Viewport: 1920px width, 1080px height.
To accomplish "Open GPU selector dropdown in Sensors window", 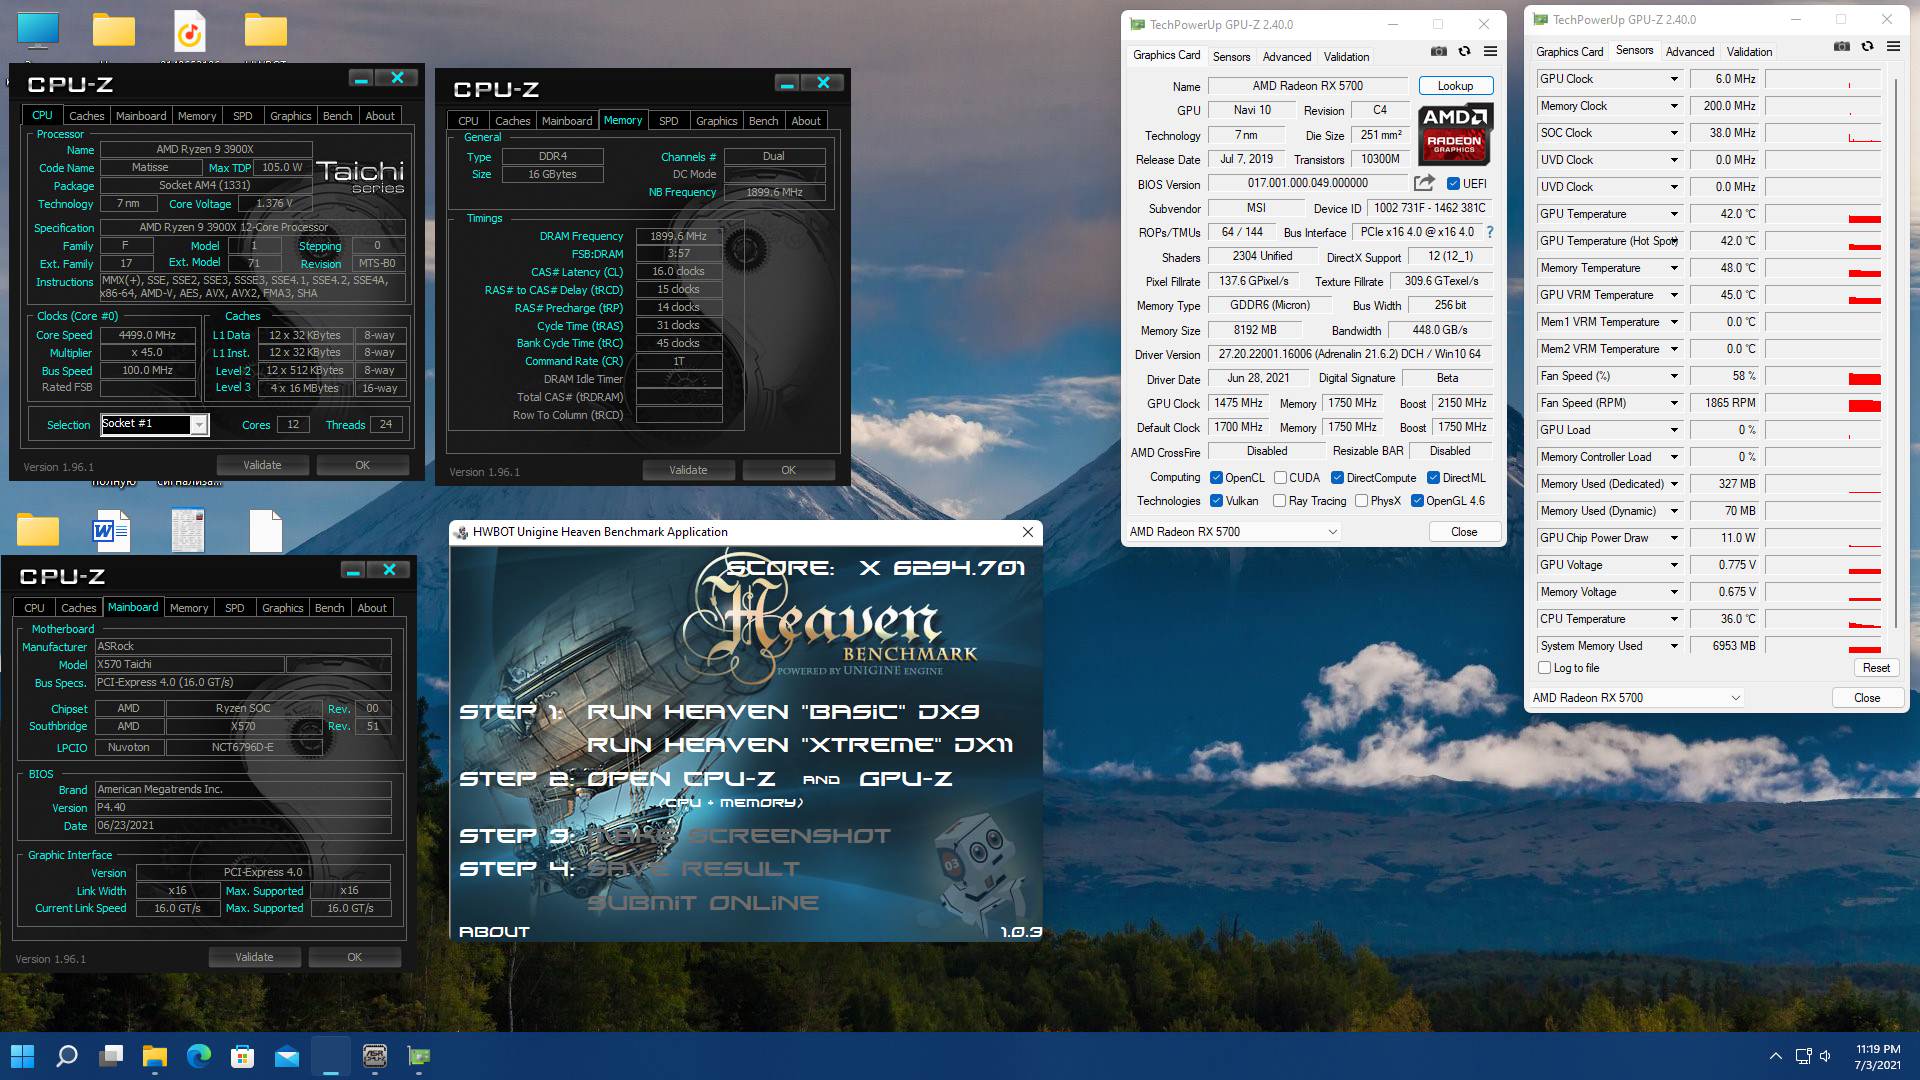I will (1636, 698).
